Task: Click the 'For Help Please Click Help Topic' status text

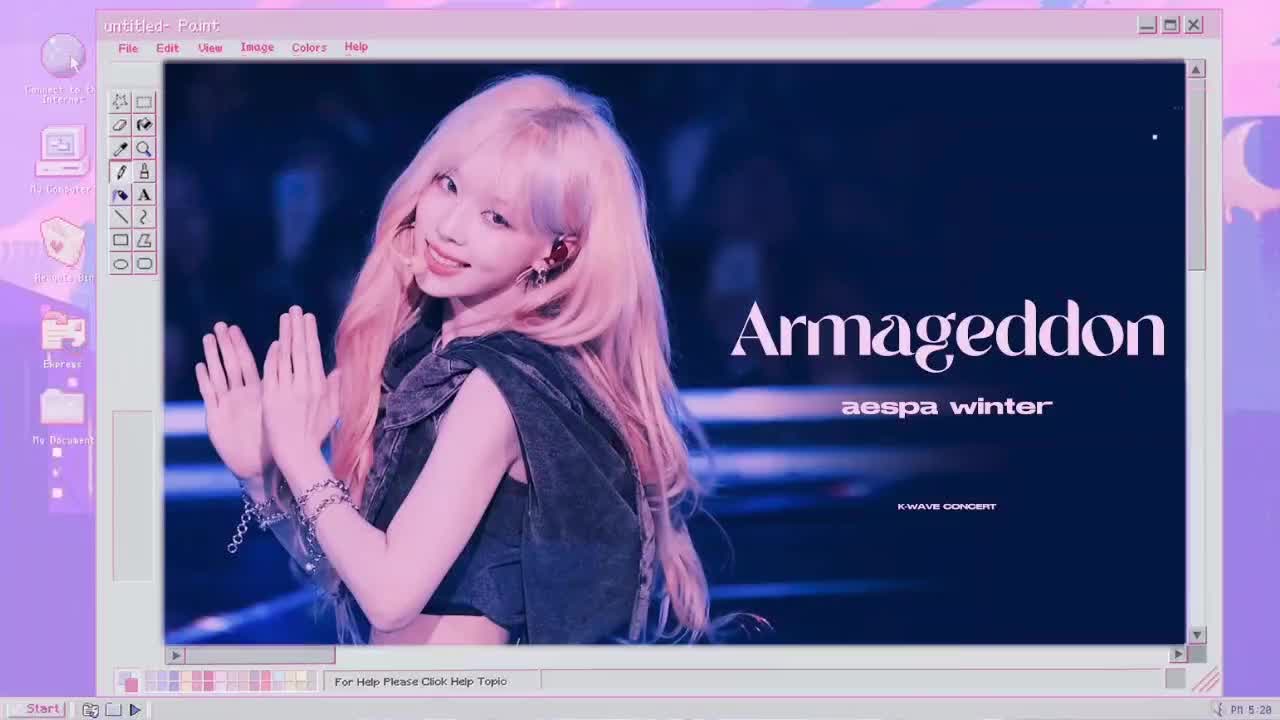Action: 421,682
